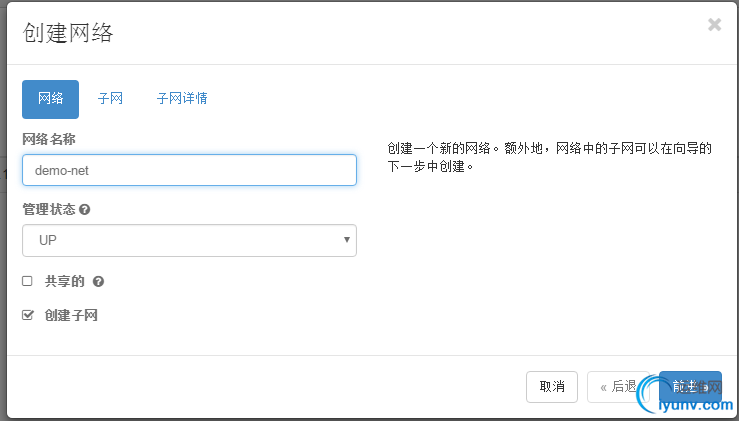Proceed with the 前进 » button
Screen dimensions: 739x421
point(690,387)
